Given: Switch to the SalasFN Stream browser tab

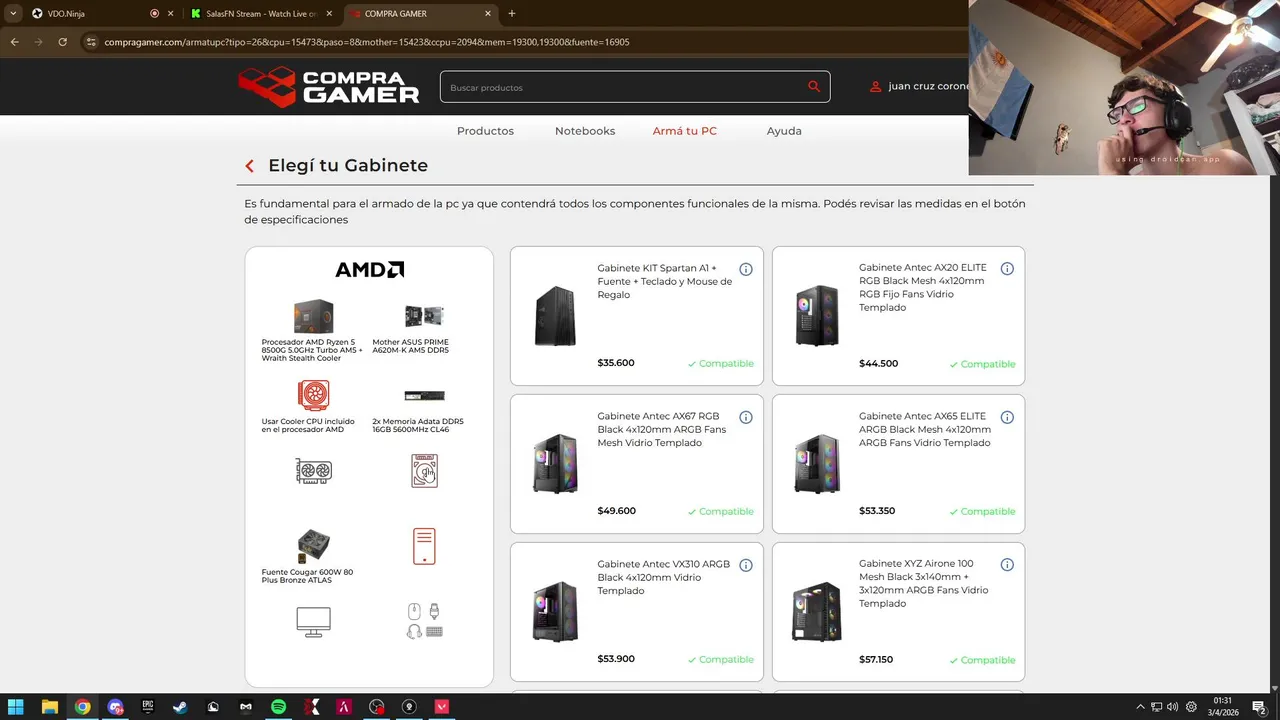Looking at the screenshot, I should pyautogui.click(x=262, y=14).
